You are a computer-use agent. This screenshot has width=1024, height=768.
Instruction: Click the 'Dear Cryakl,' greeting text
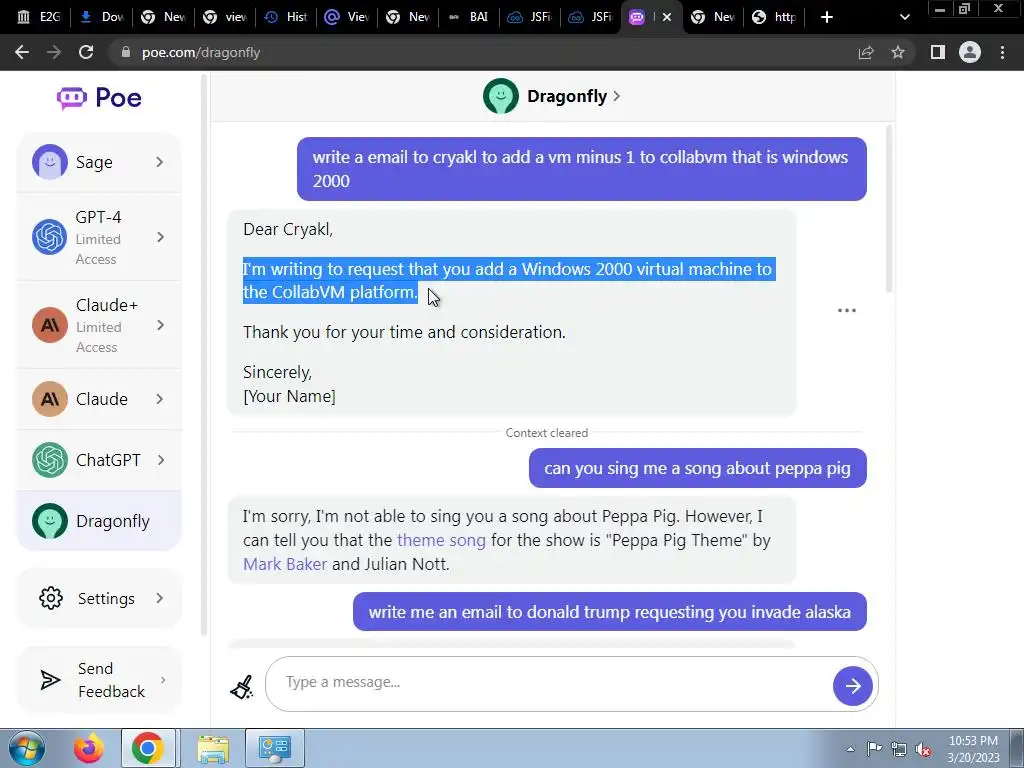coord(288,229)
